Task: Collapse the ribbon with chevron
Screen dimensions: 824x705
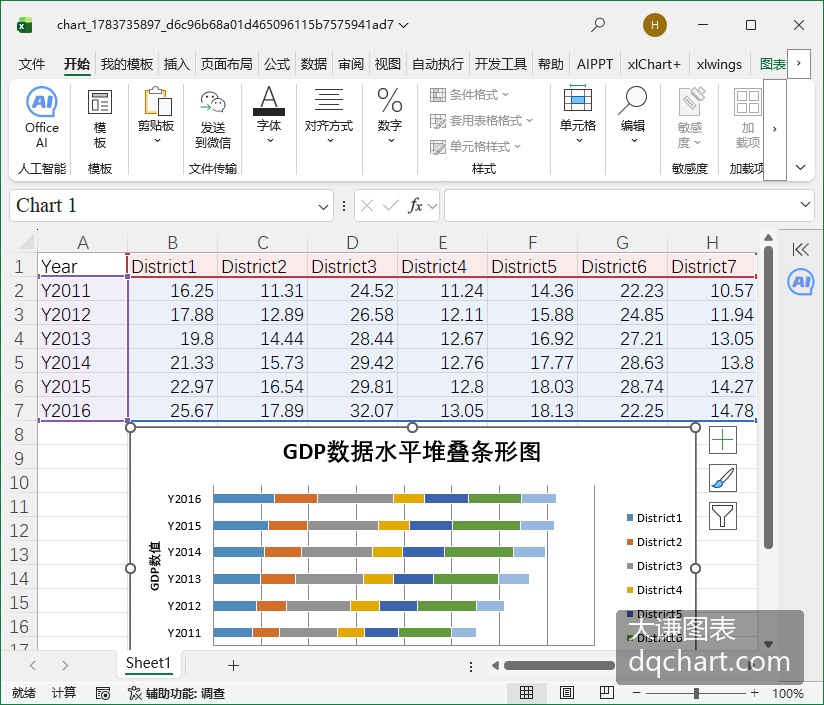Action: point(800,168)
